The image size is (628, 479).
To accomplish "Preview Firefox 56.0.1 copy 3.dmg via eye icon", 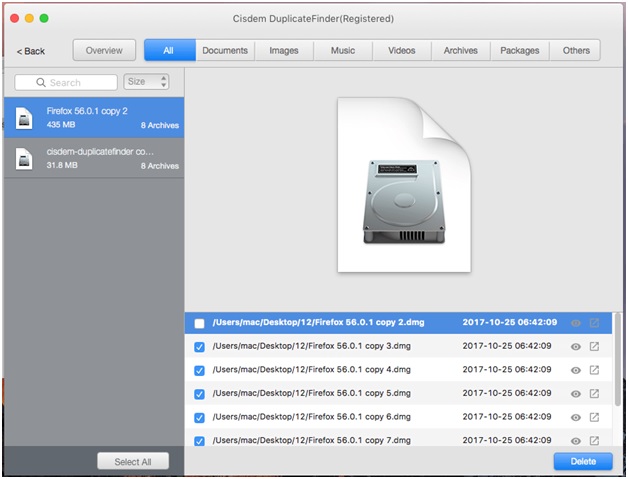I will 576,347.
